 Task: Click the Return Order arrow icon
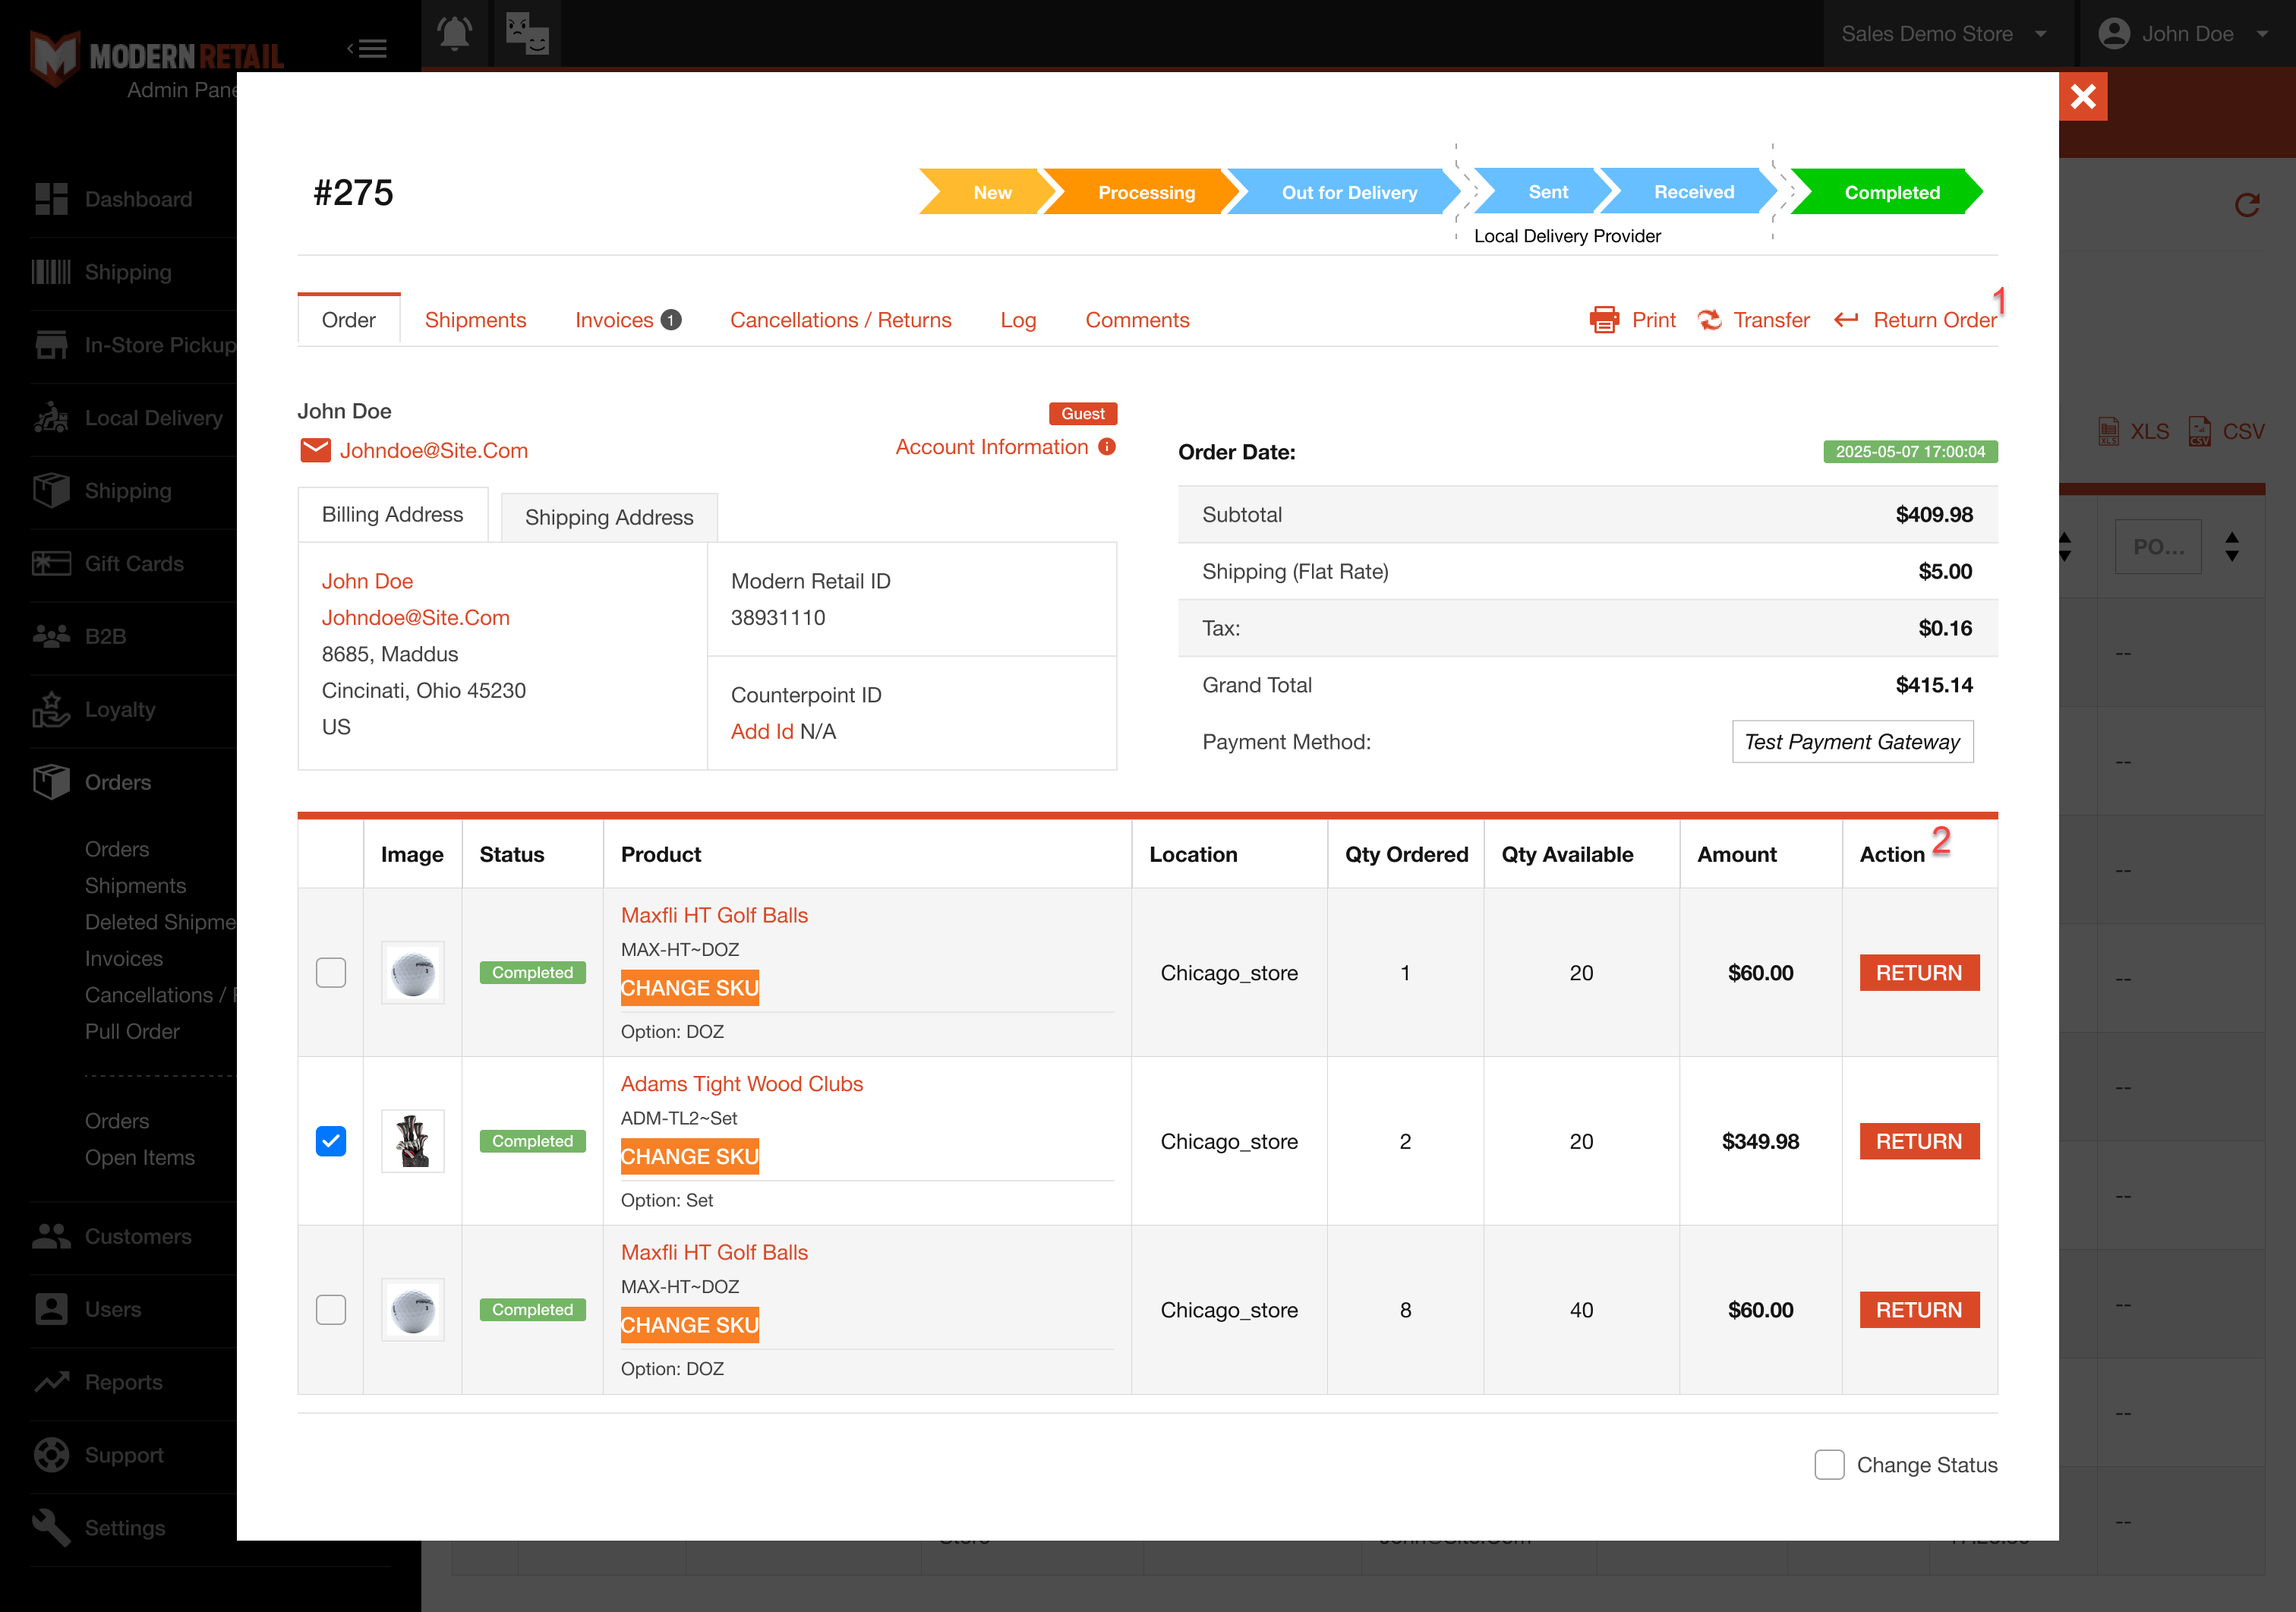click(x=1846, y=320)
